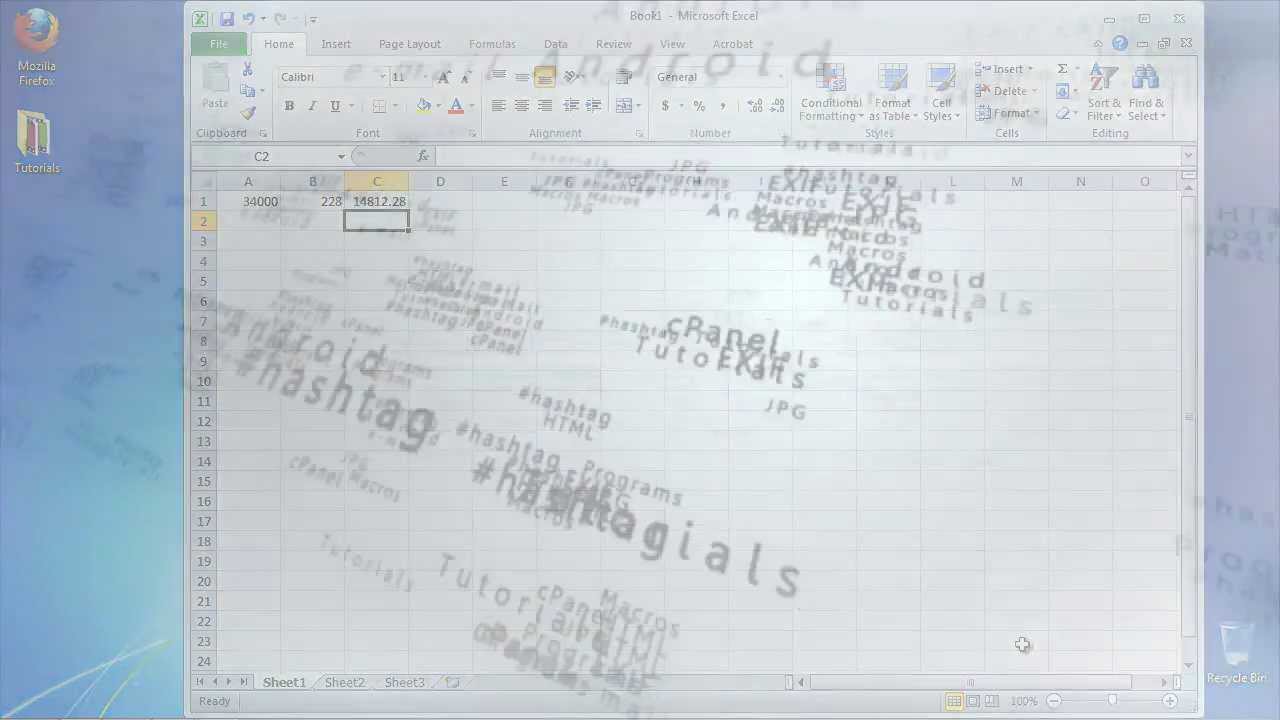Click the Insert Function fx button

click(x=423, y=156)
